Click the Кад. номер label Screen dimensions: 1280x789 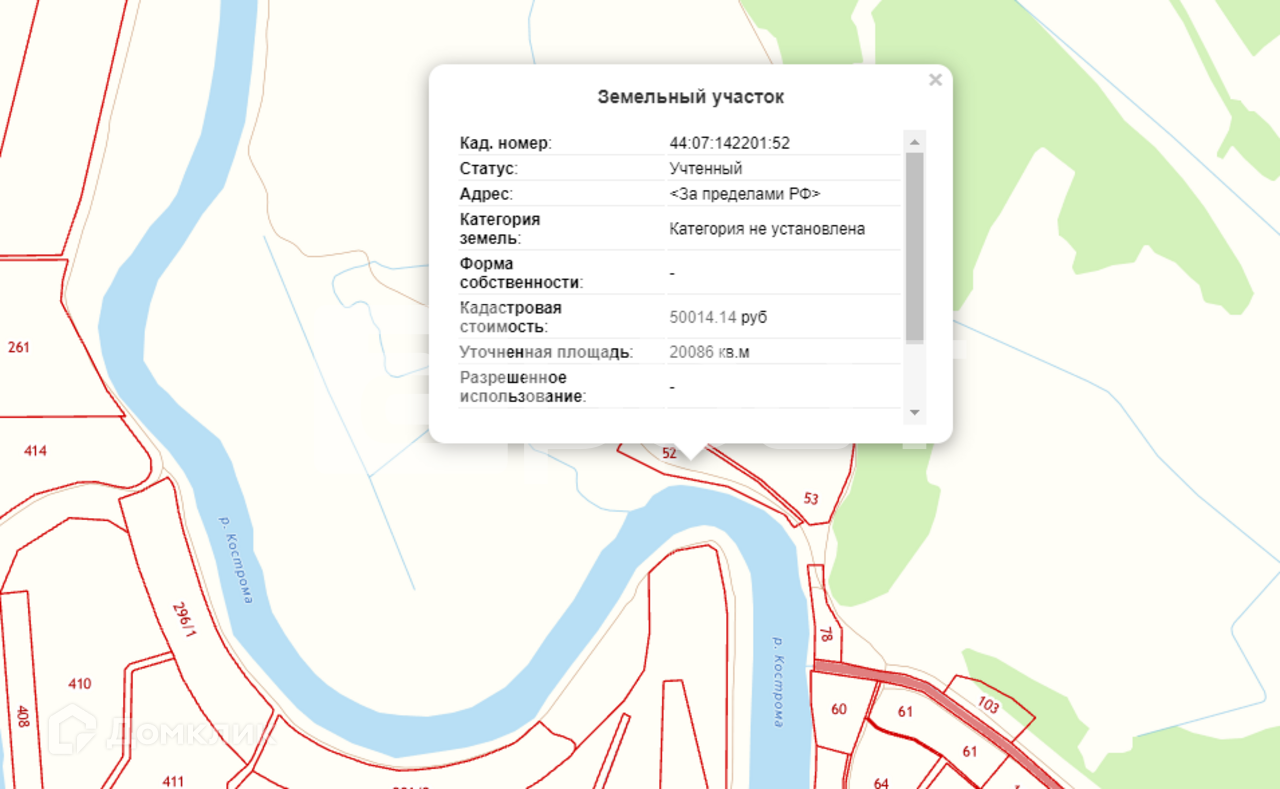click(505, 143)
